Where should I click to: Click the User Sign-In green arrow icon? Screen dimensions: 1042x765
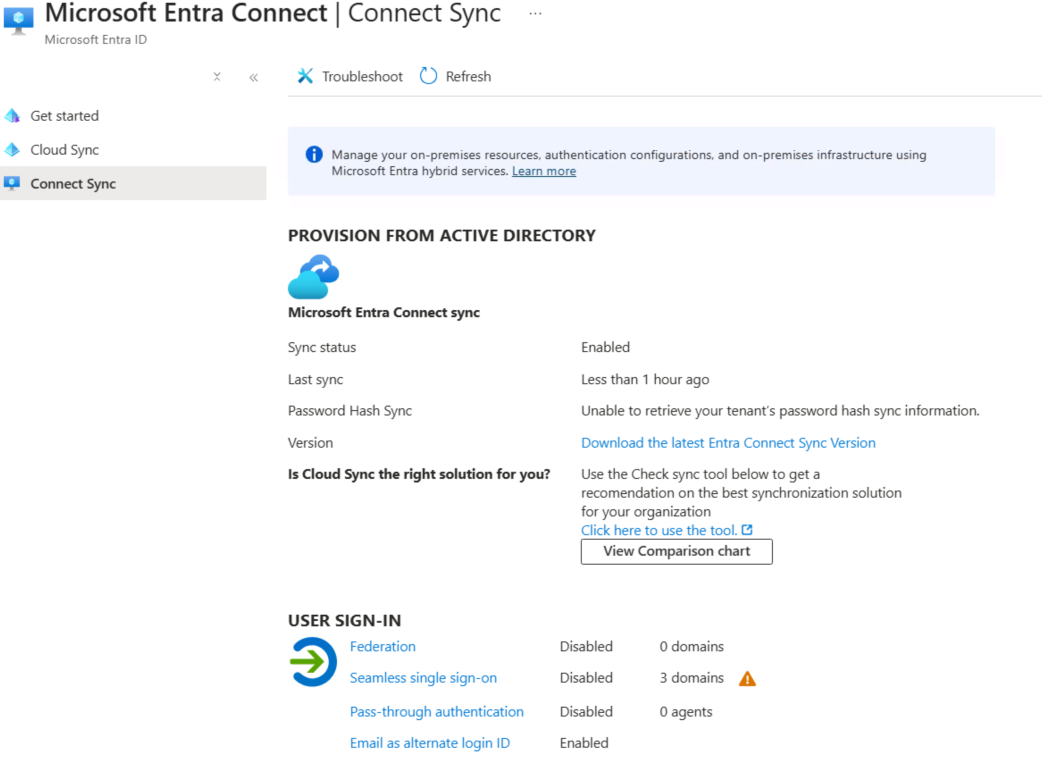pyautogui.click(x=313, y=661)
